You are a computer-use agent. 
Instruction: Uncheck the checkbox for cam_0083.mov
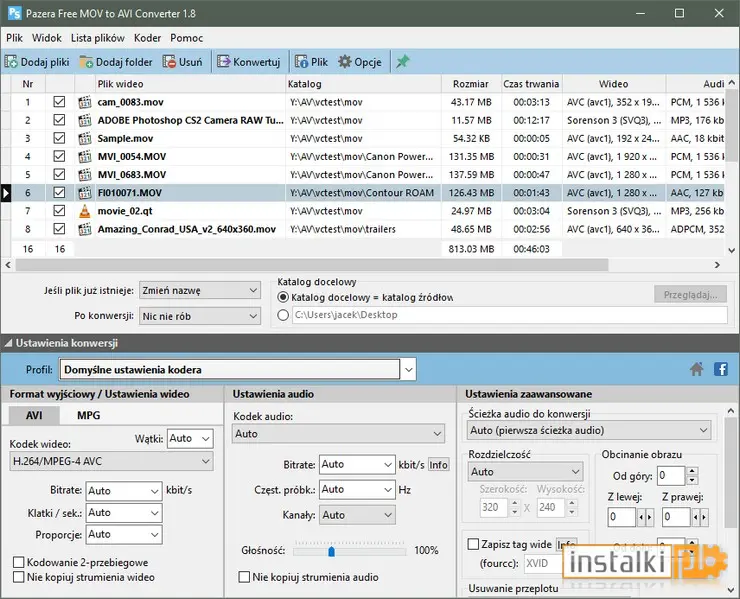tap(59, 102)
